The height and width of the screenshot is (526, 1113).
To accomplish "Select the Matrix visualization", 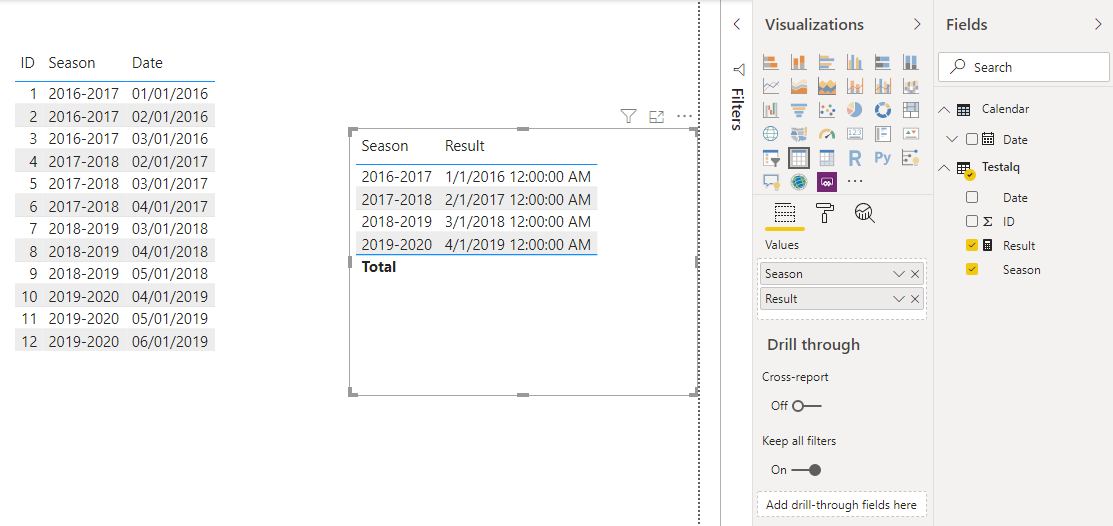I will point(826,158).
